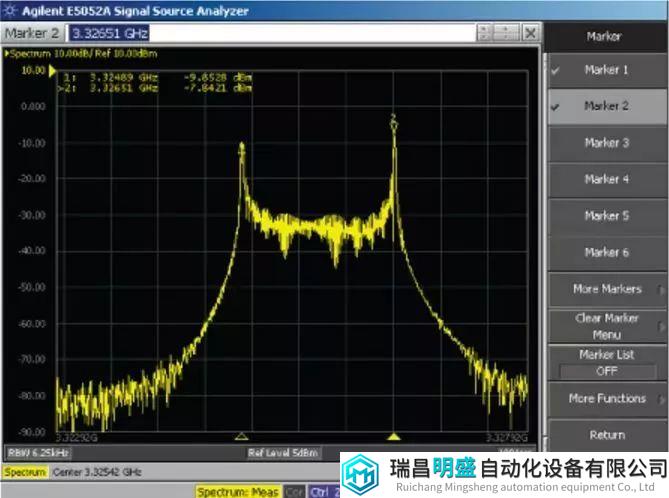Open the More Markers submenu
The image size is (669, 498).
tap(607, 289)
